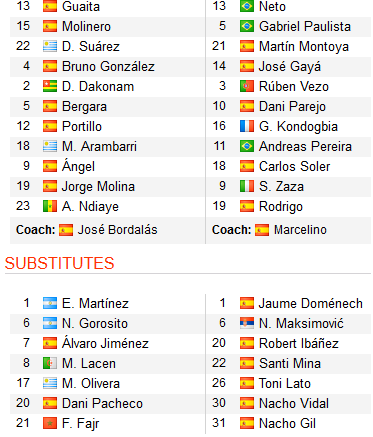Click the Brazil flag beside Gabriel Paulista

click(x=247, y=26)
